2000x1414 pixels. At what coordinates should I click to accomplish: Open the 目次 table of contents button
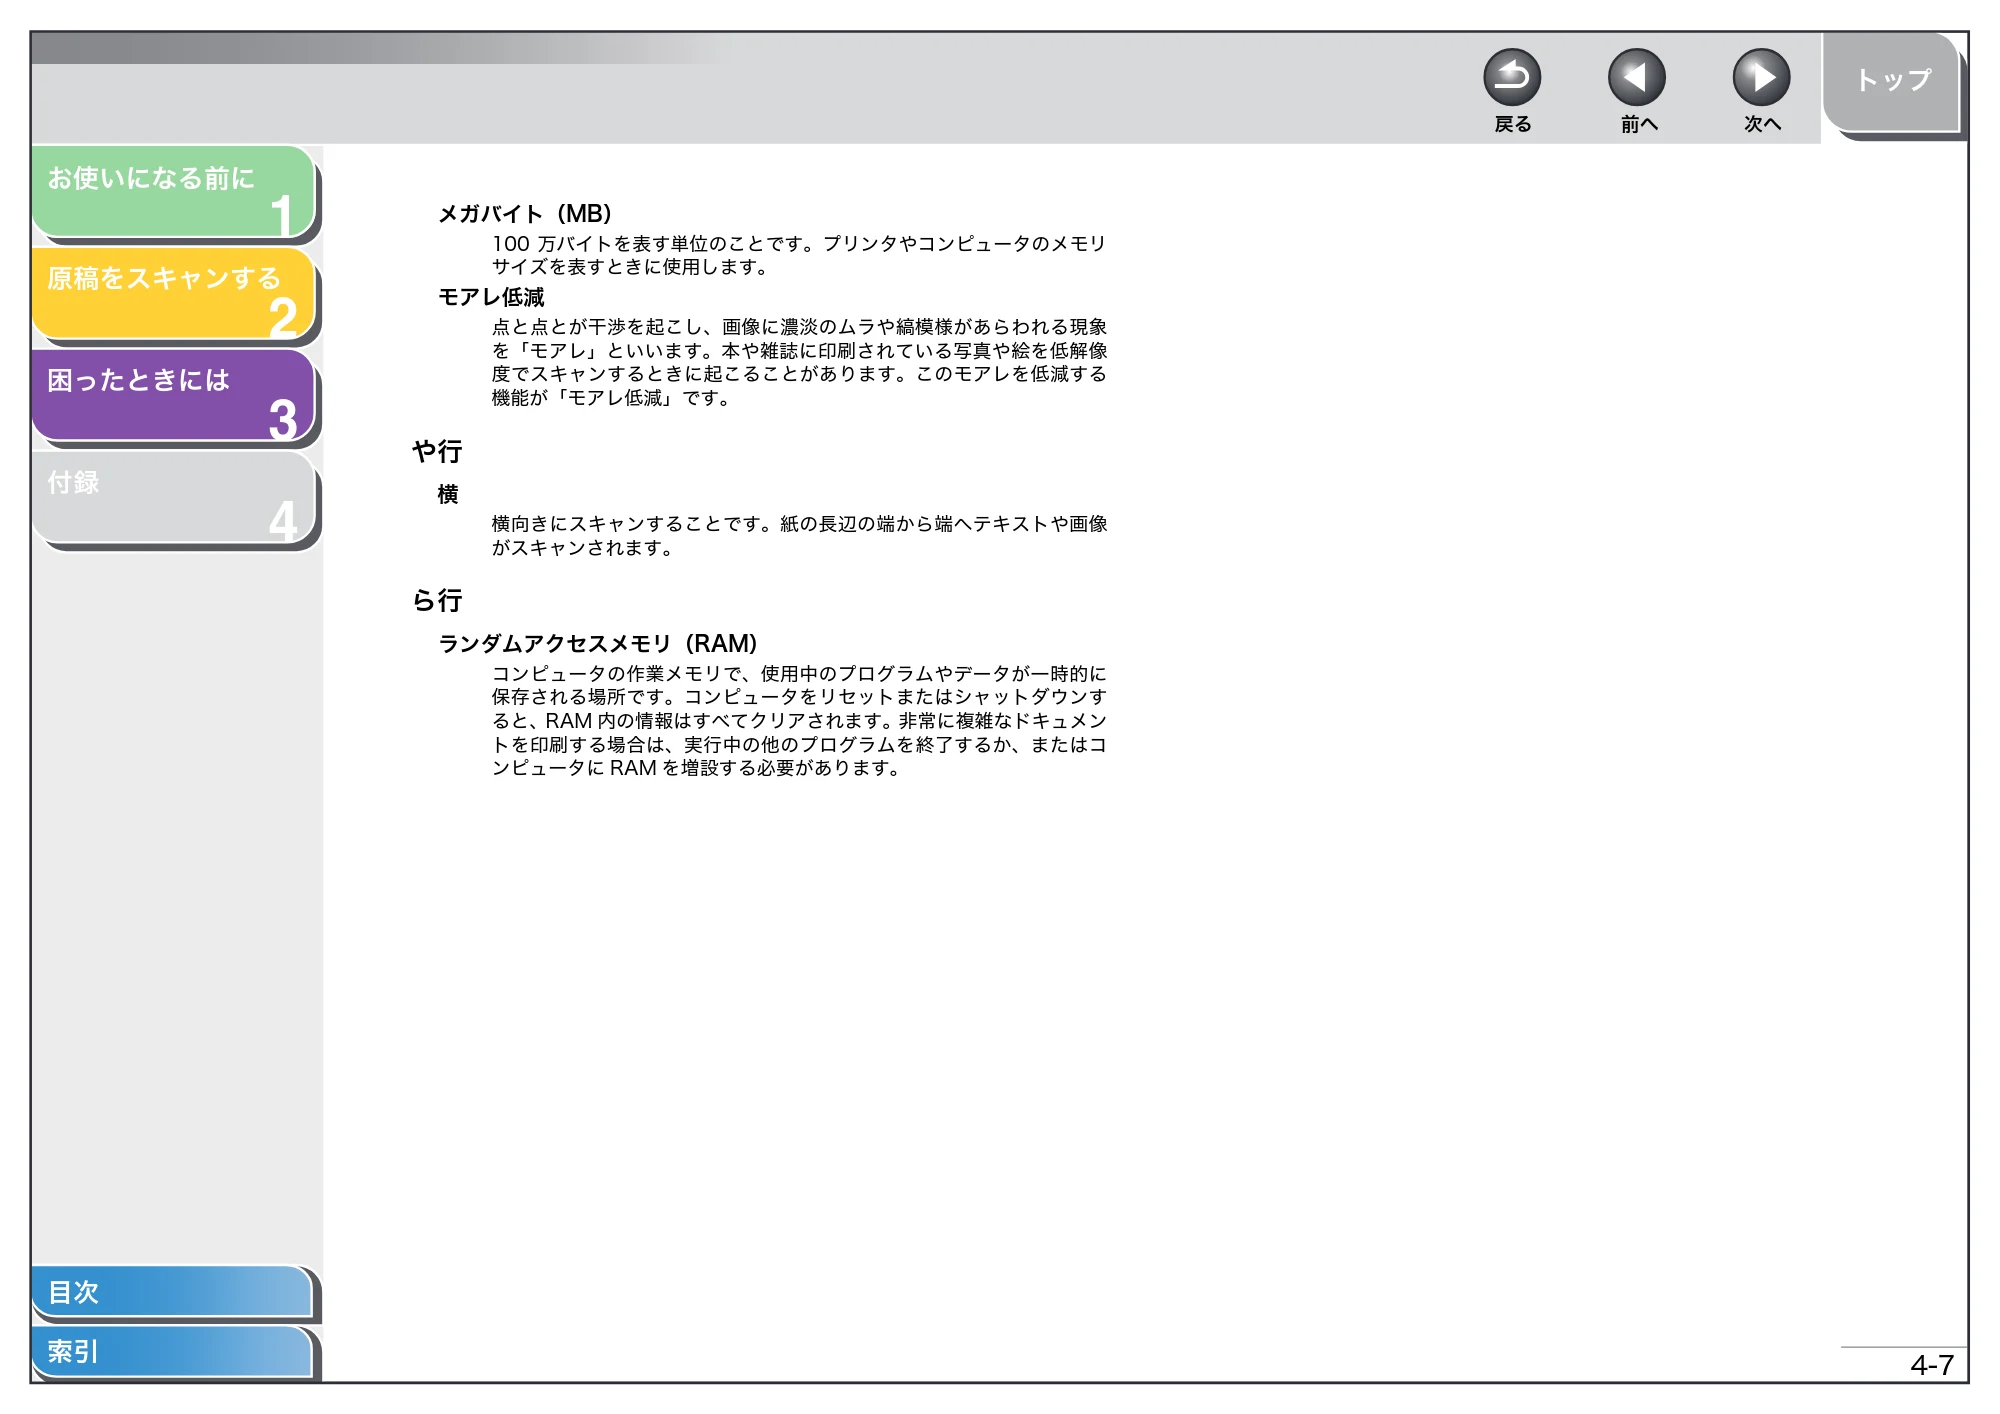coord(172,1292)
